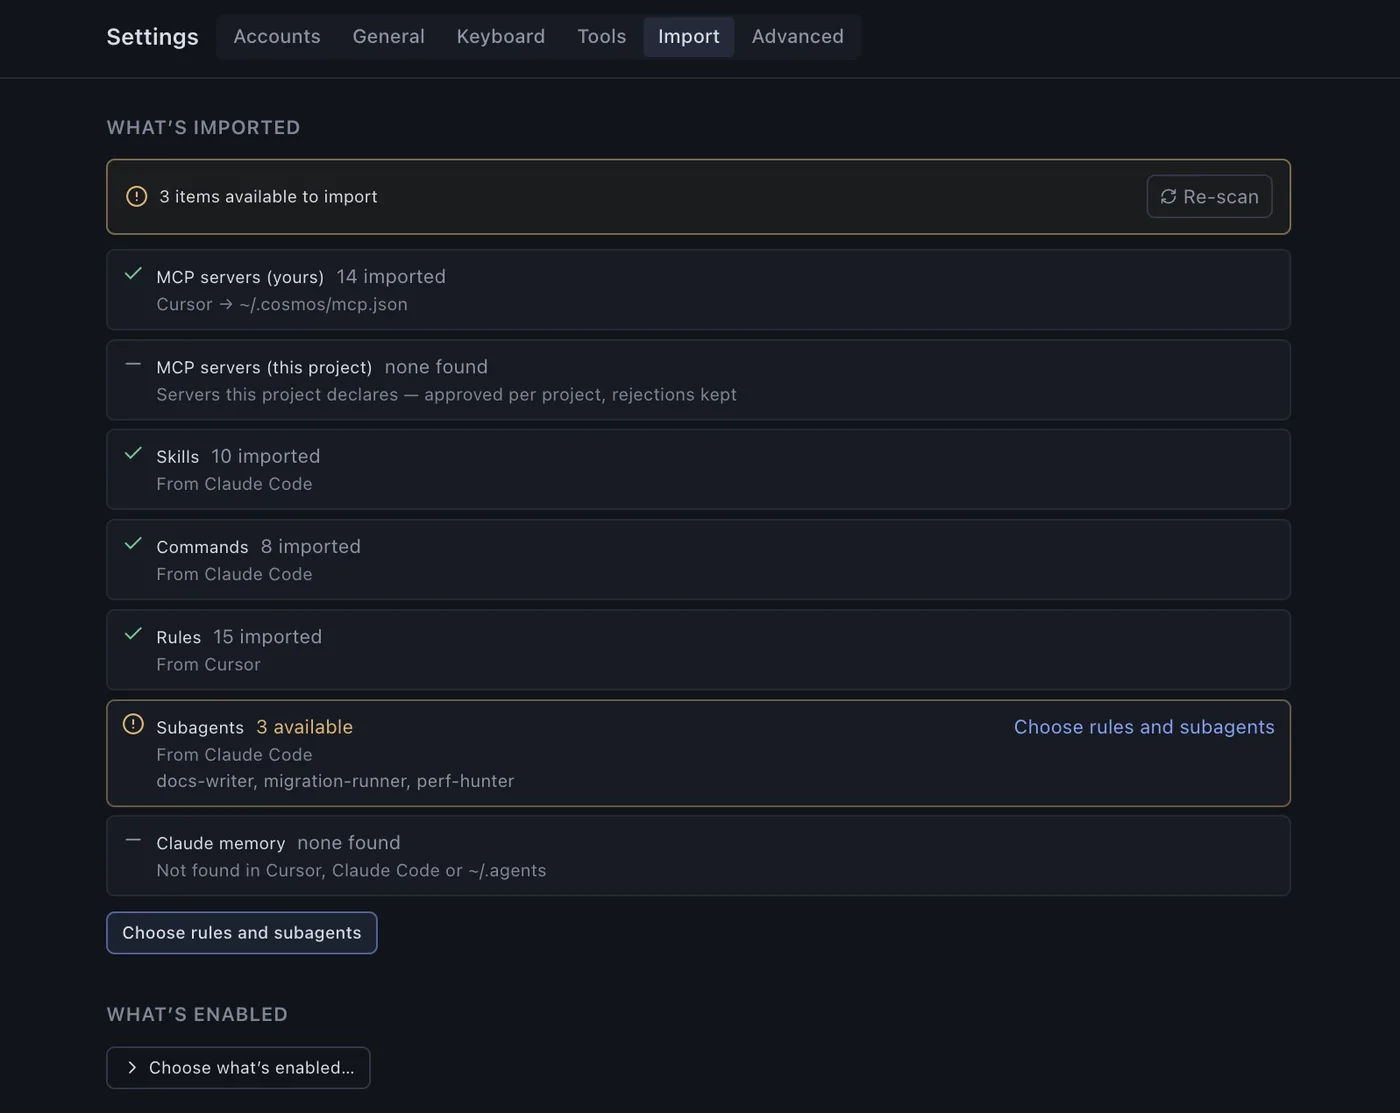
Task: Click the WHAT'S IMPORTED section heading
Action: pyautogui.click(x=204, y=128)
